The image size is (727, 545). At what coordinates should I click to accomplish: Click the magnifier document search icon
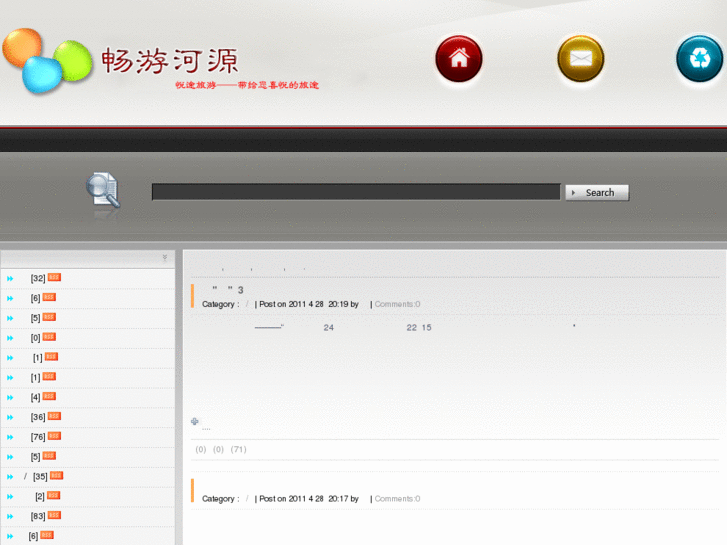point(103,190)
